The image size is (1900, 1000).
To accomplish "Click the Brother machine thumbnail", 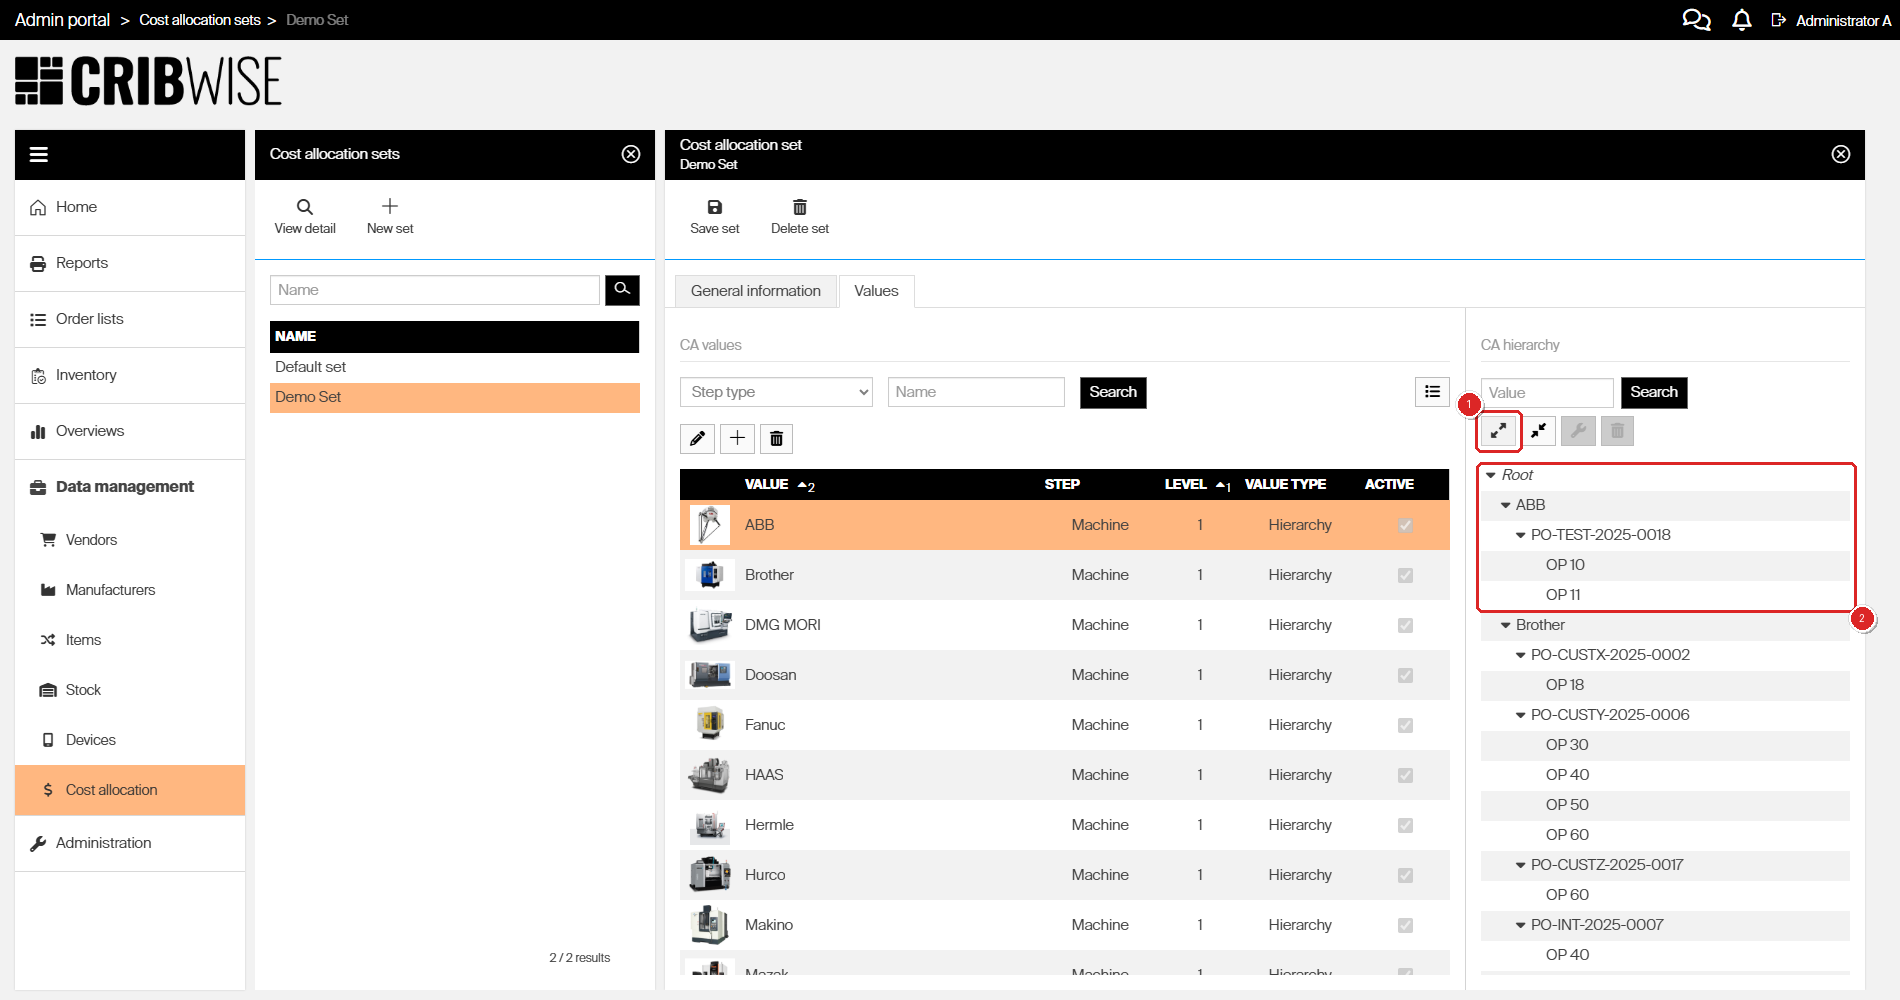I will pos(710,575).
